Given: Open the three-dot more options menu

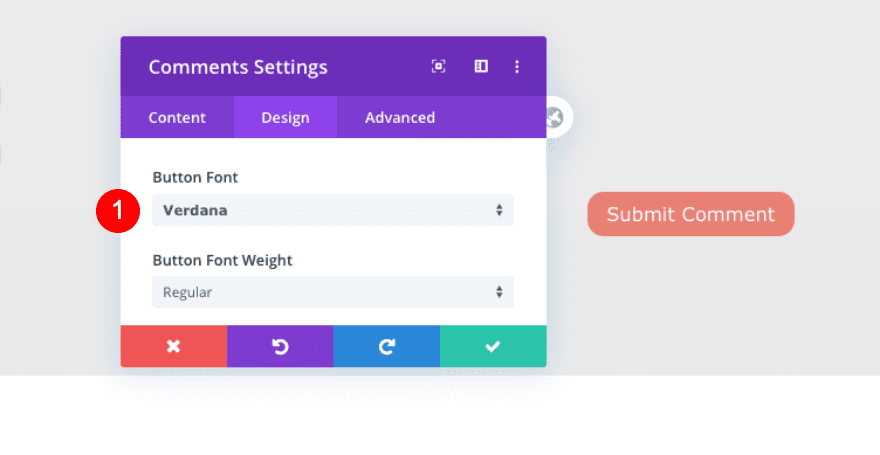Looking at the screenshot, I should point(517,67).
